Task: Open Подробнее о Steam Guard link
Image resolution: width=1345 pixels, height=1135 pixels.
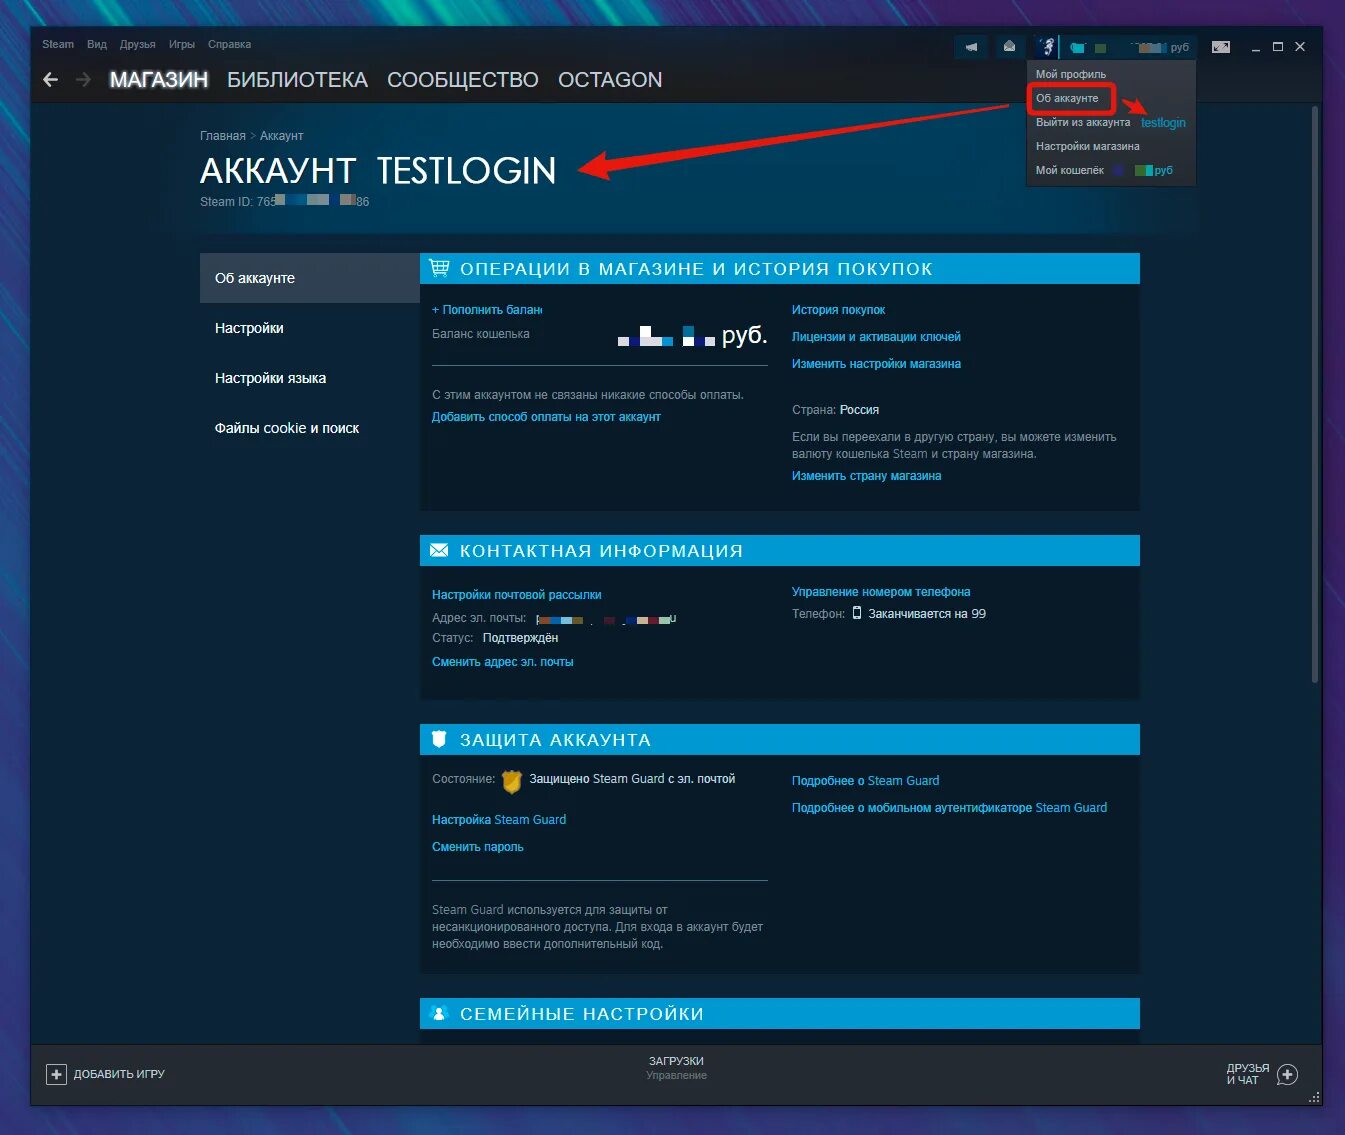Action: [x=865, y=781]
